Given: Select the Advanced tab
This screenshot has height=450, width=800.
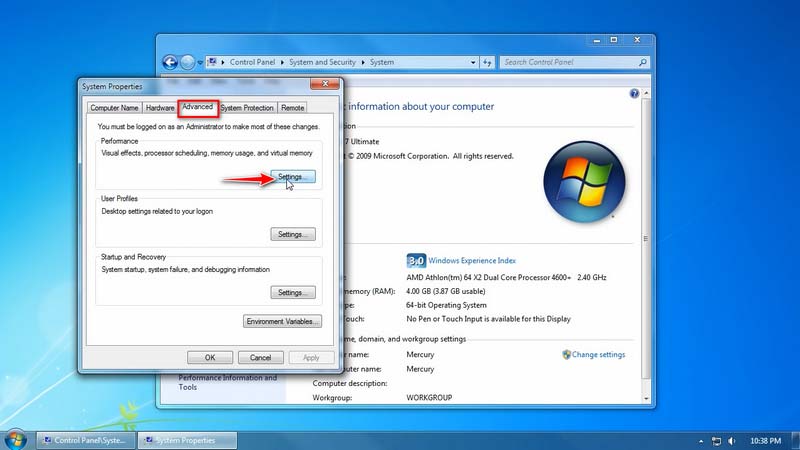Looking at the screenshot, I should (198, 107).
